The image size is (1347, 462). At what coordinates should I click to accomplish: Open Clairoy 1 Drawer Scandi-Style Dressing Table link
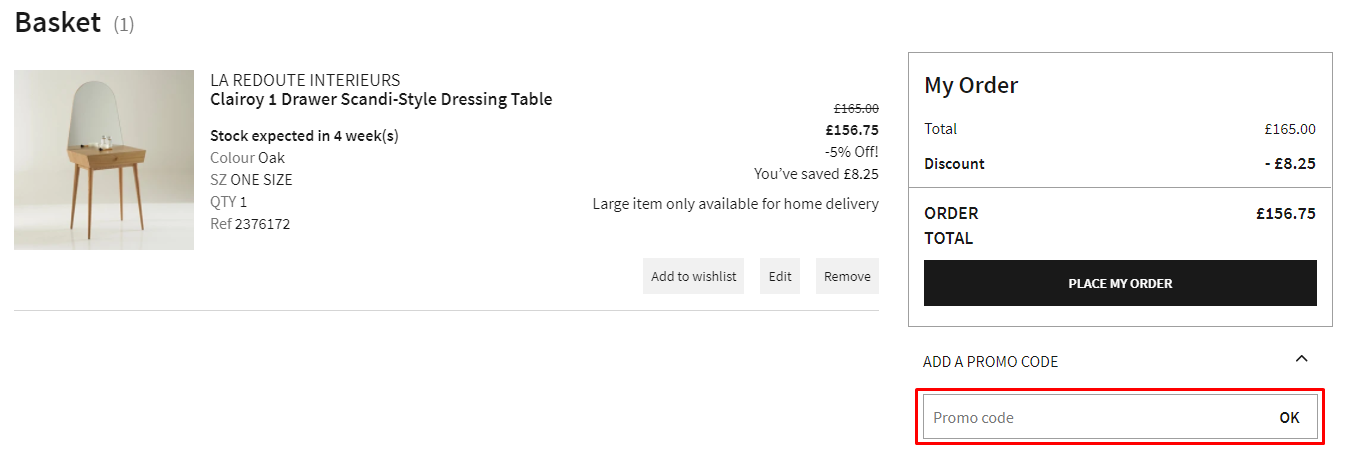(x=381, y=99)
